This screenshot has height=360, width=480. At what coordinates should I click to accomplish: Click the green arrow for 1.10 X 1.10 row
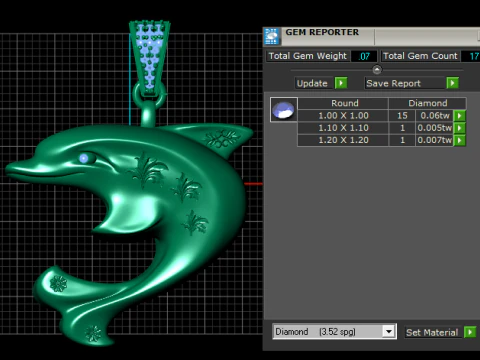(460, 128)
